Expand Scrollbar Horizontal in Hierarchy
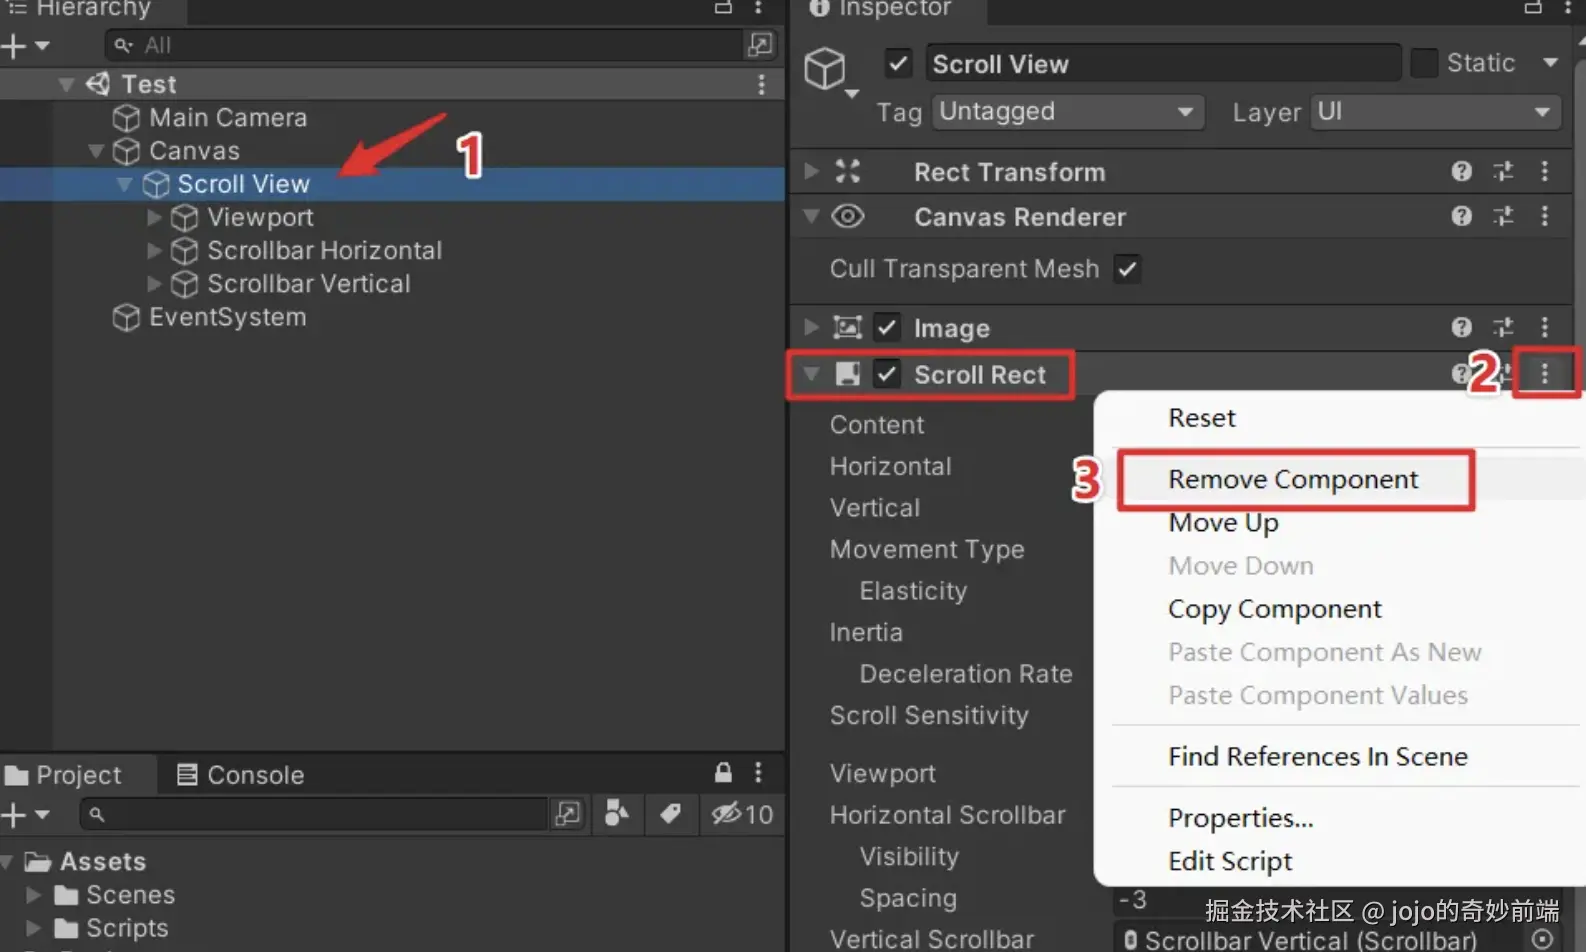This screenshot has height=952, width=1586. pyautogui.click(x=154, y=250)
